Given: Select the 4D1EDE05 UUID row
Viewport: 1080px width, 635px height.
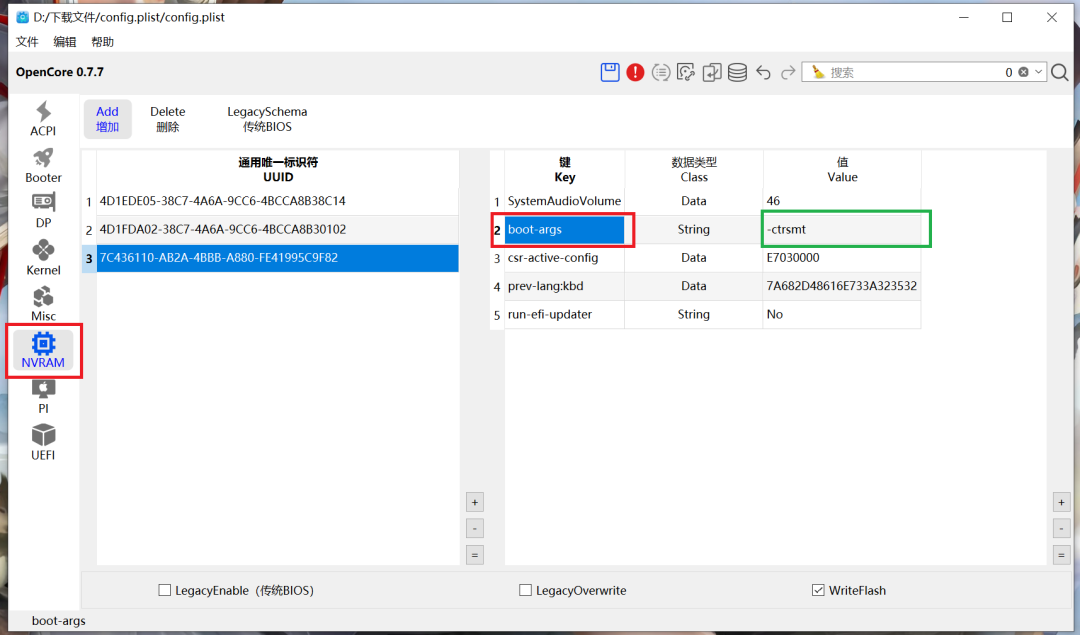Looking at the screenshot, I should (x=222, y=201).
